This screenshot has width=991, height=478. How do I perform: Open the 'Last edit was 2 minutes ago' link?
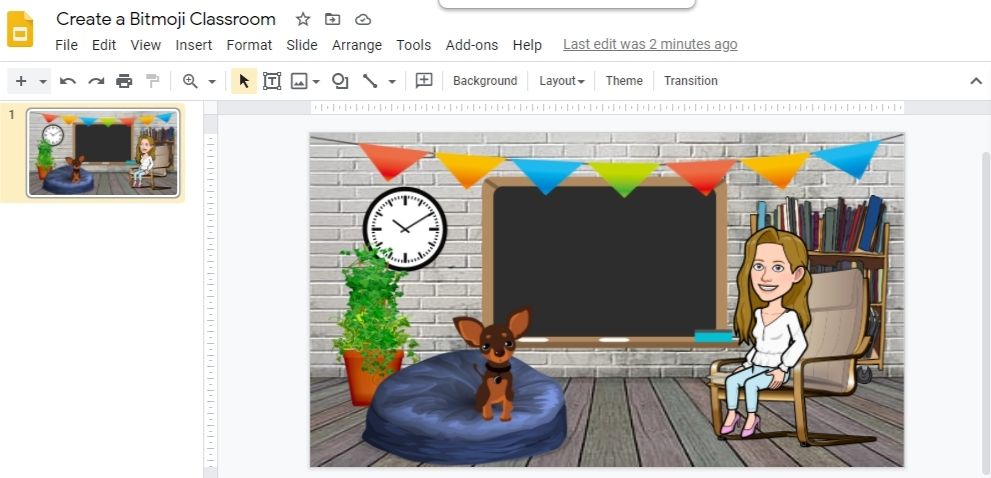(650, 45)
